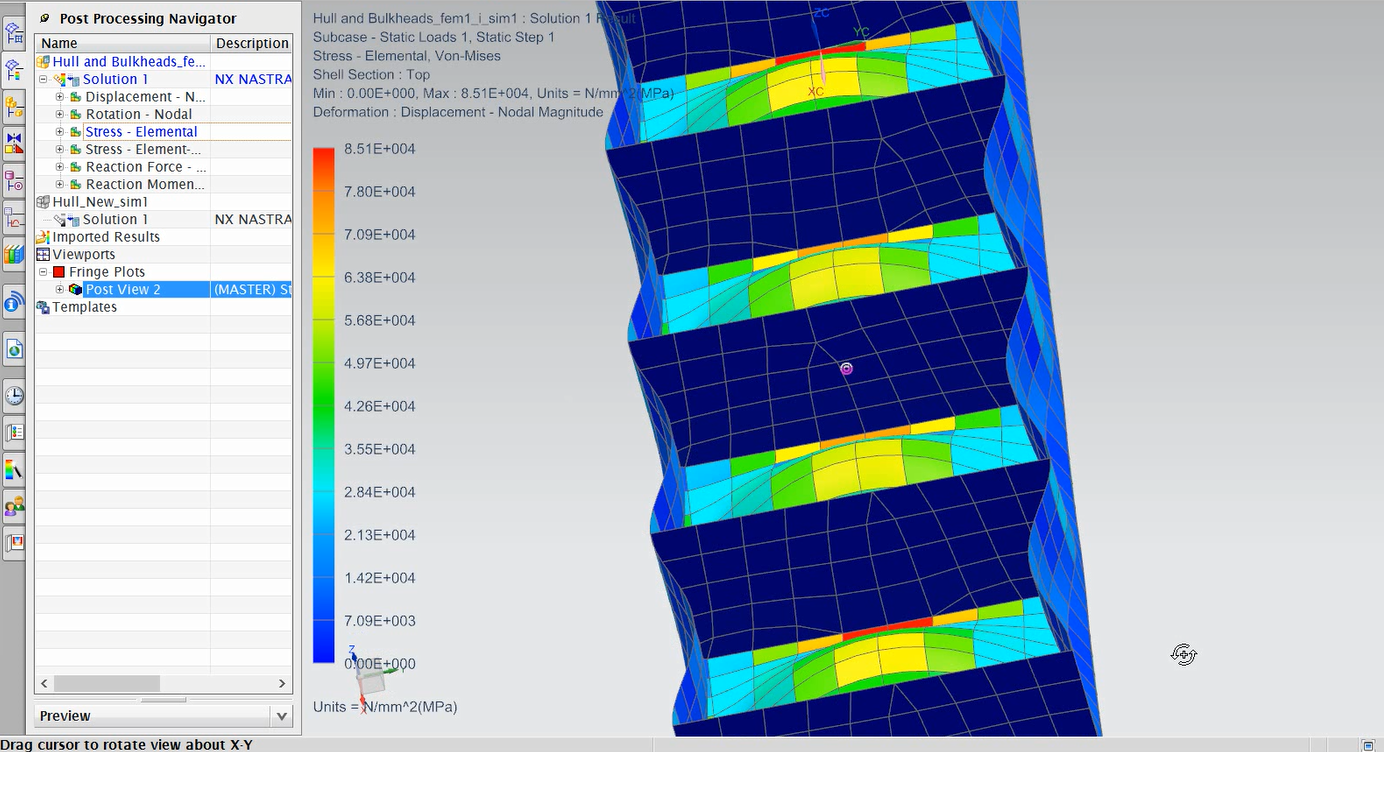The image size is (1384, 806).
Task: Open the History clock tab
Action: tap(14, 396)
